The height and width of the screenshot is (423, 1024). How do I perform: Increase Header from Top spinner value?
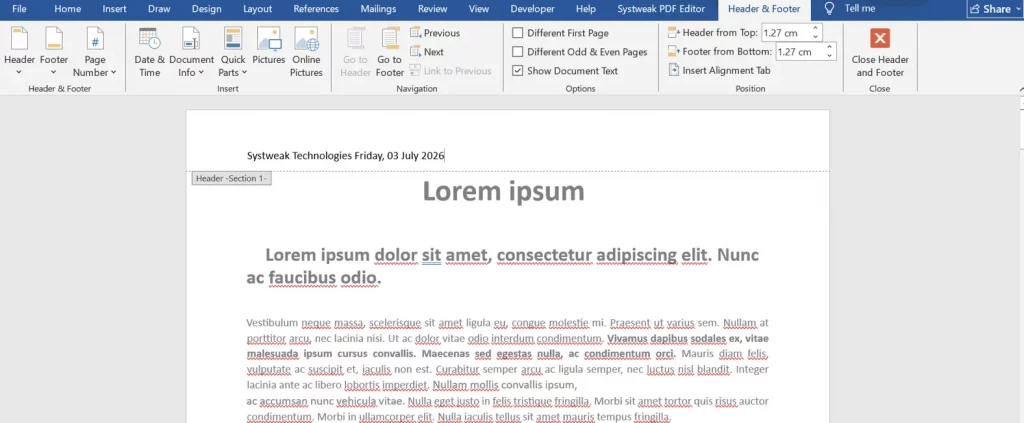[815, 29]
